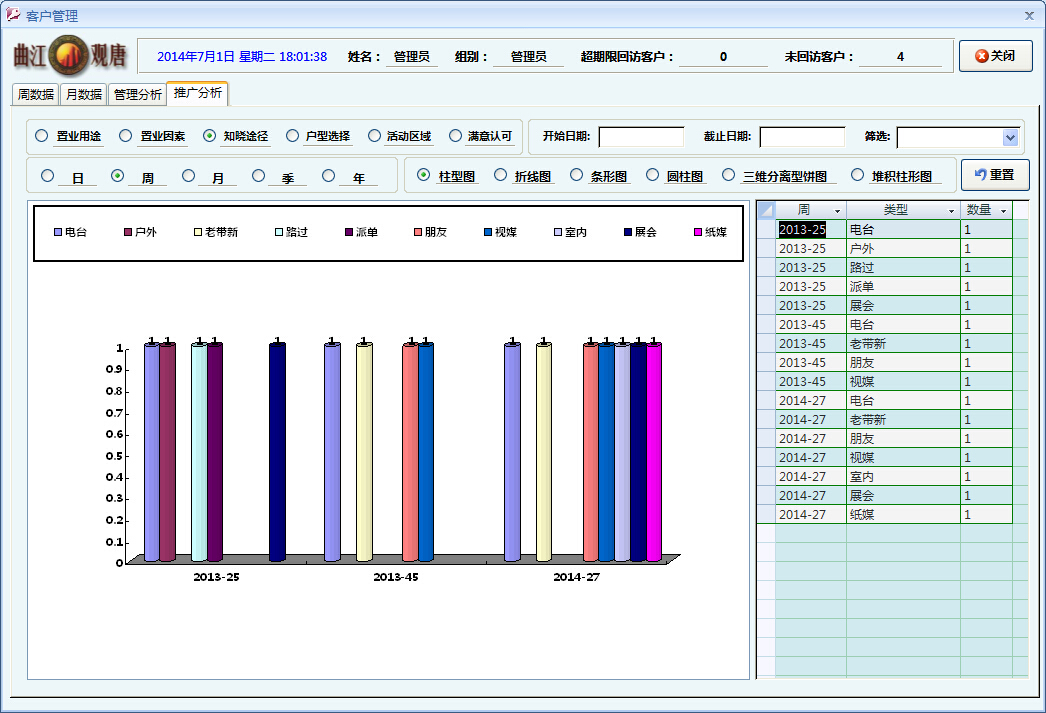Choose the 年 period radio option
The image size is (1046, 713).
coord(328,175)
